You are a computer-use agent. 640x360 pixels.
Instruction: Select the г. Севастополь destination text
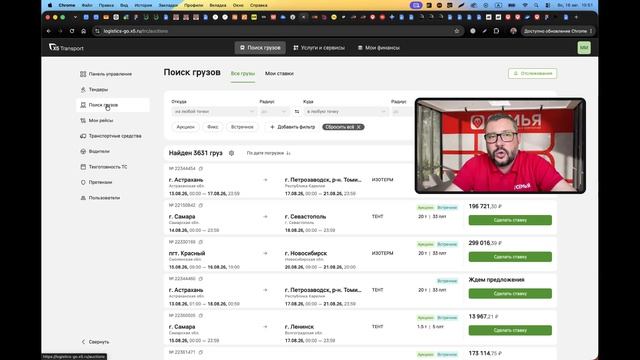tap(305, 217)
